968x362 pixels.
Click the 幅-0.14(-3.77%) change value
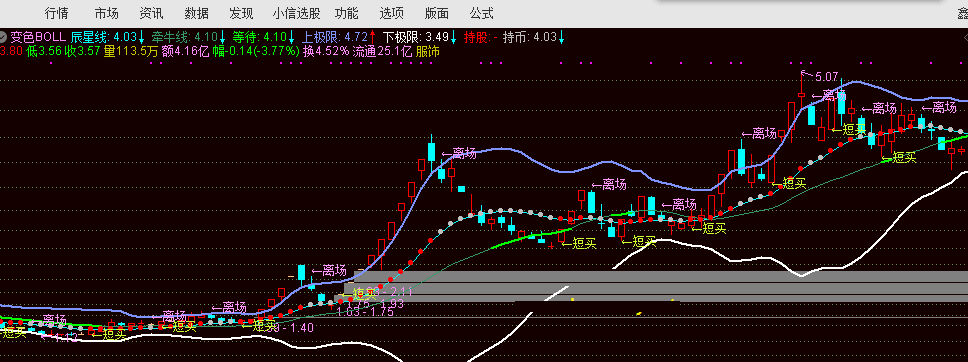coord(257,51)
